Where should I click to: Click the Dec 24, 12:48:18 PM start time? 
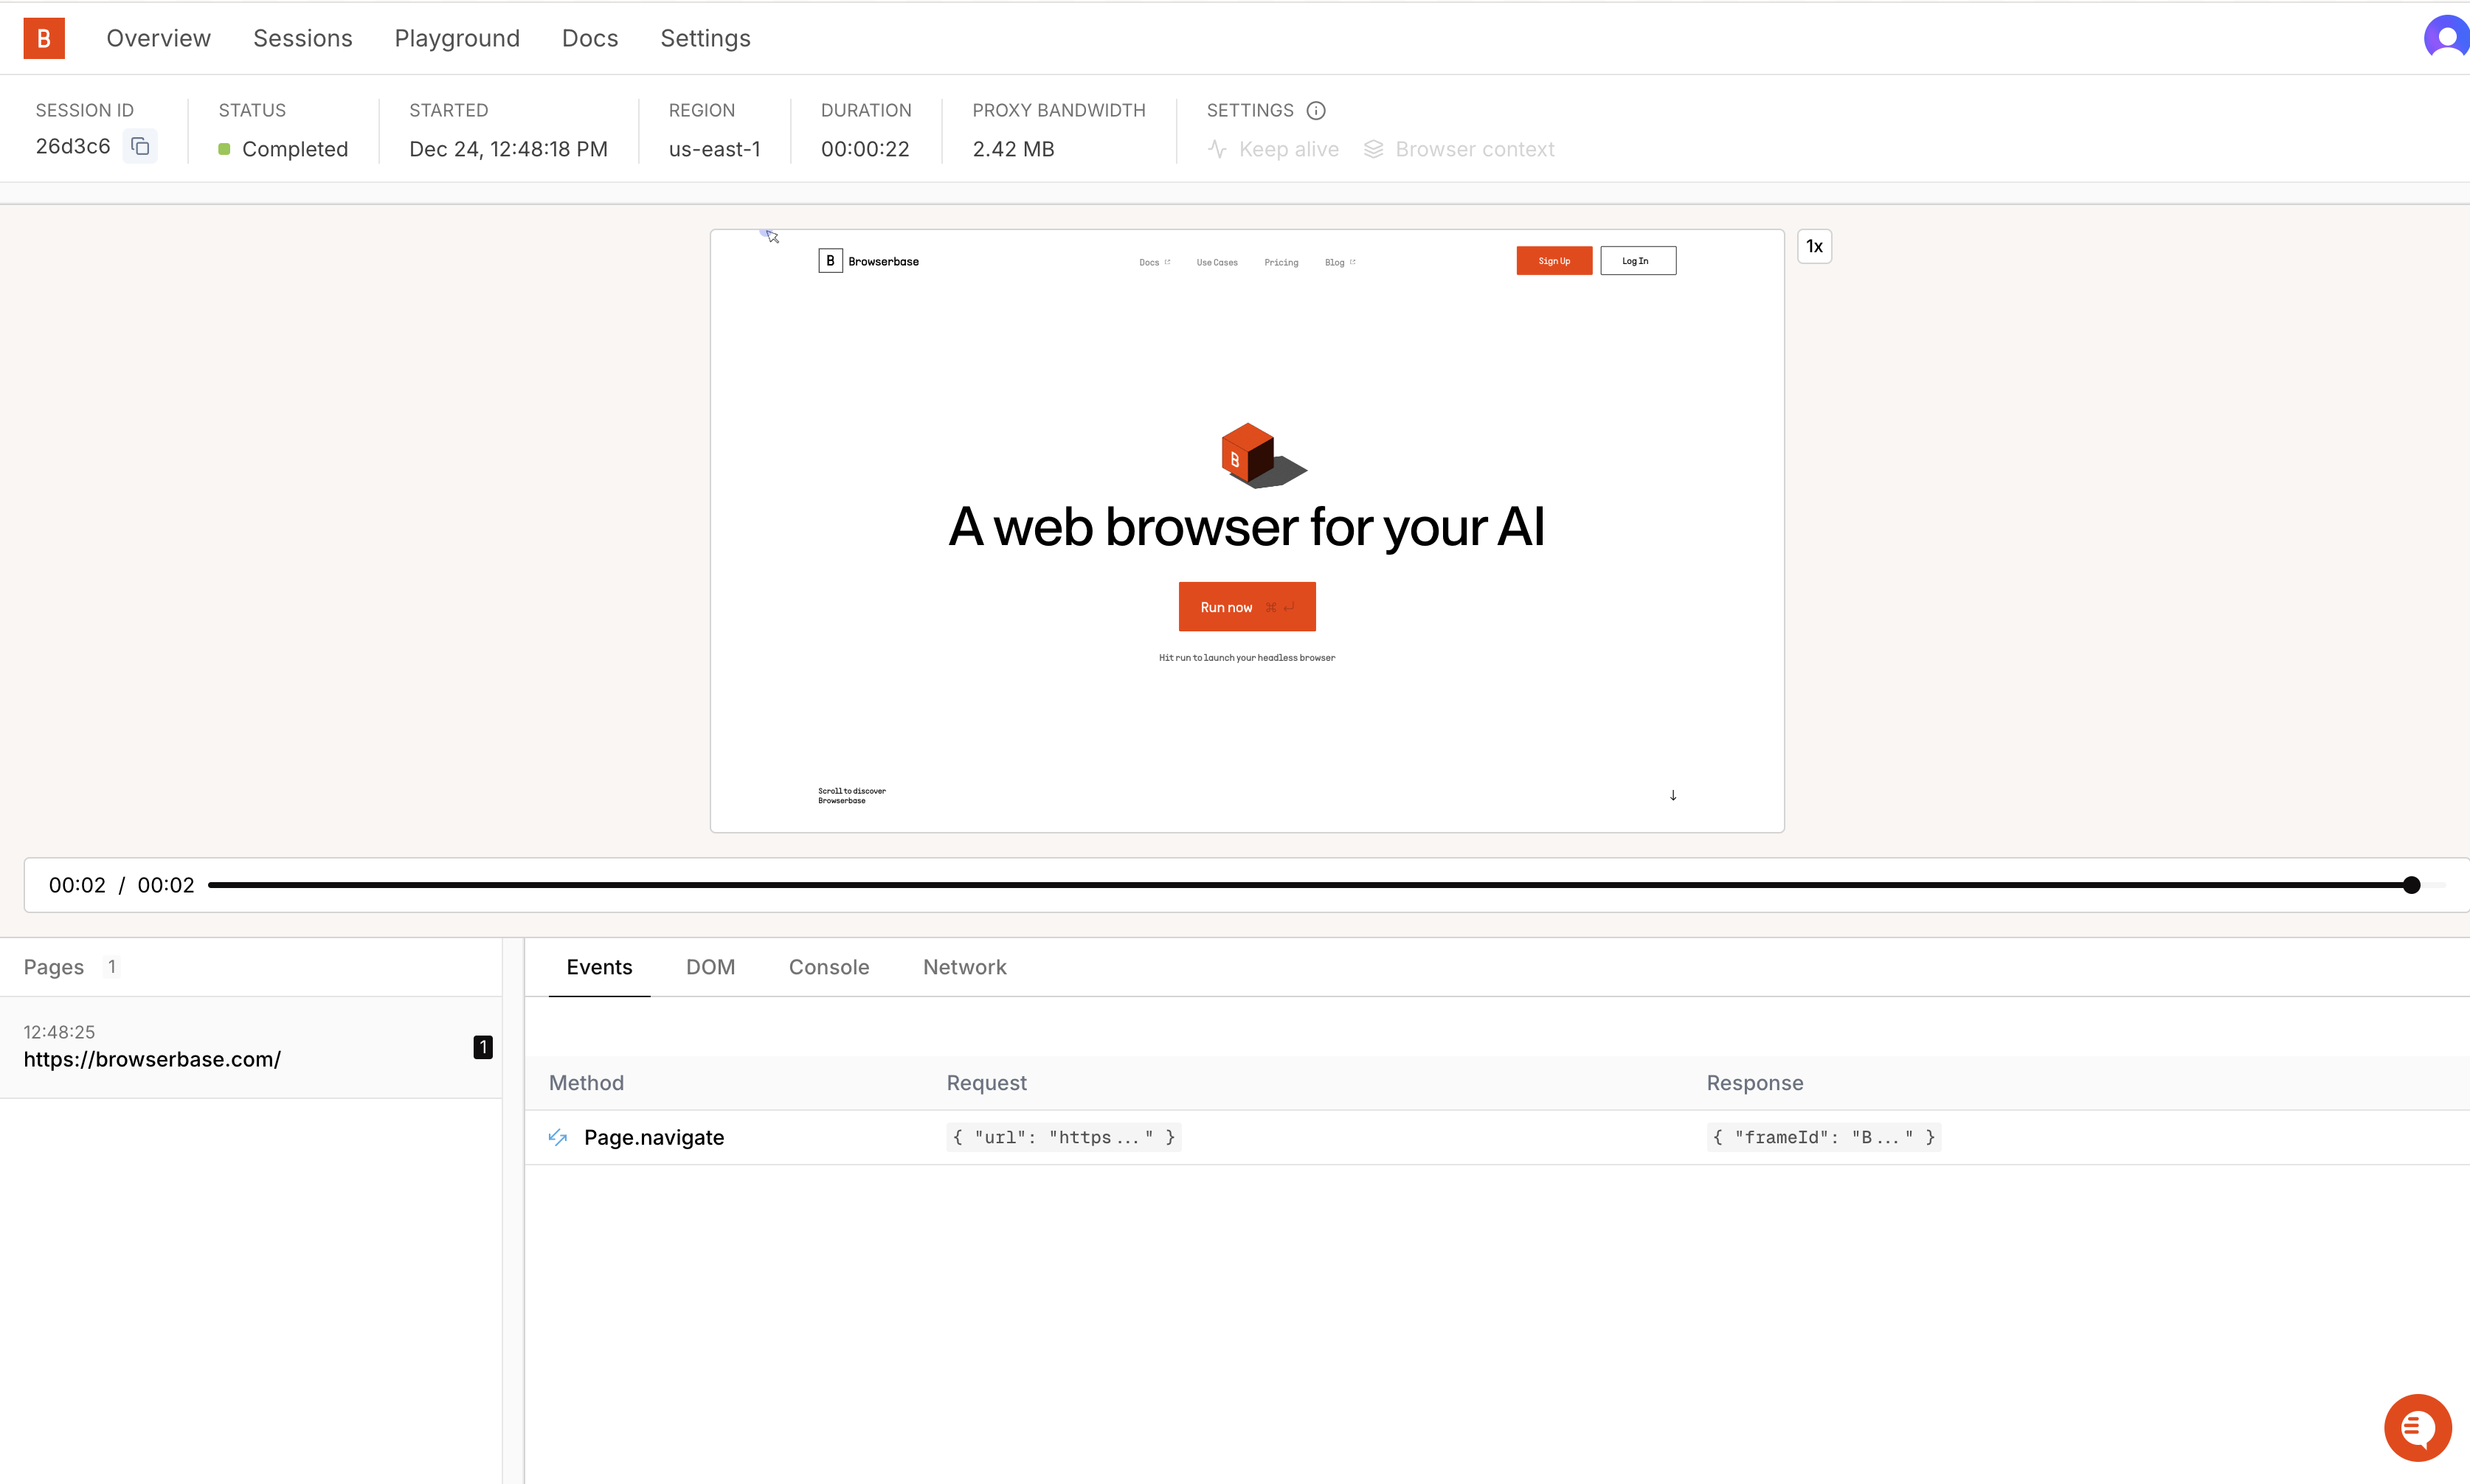tap(508, 149)
